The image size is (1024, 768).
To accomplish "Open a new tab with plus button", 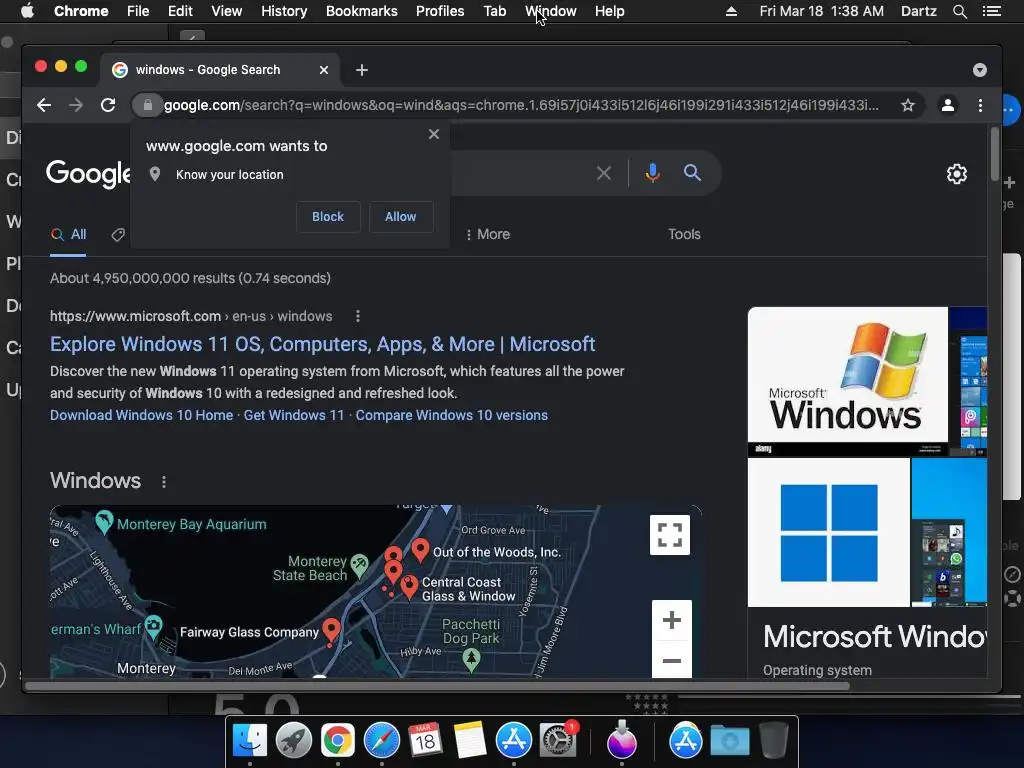I will pos(362,70).
